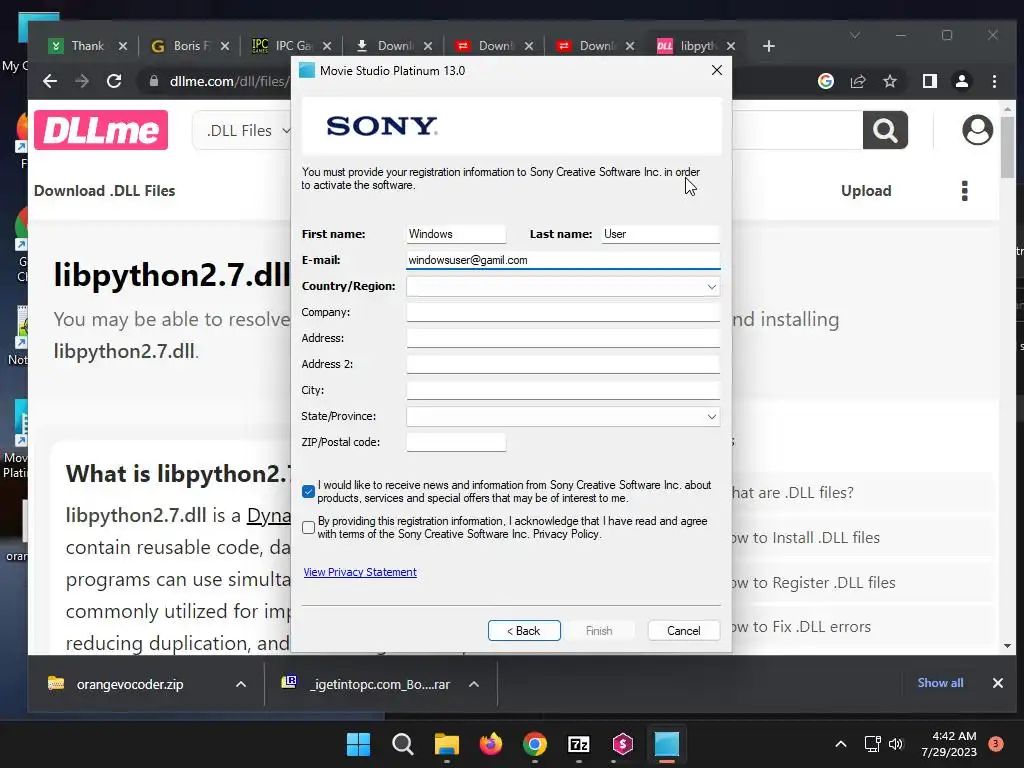
Task: Check the Privacy Policy acknowledgement checkbox
Action: coord(309,528)
